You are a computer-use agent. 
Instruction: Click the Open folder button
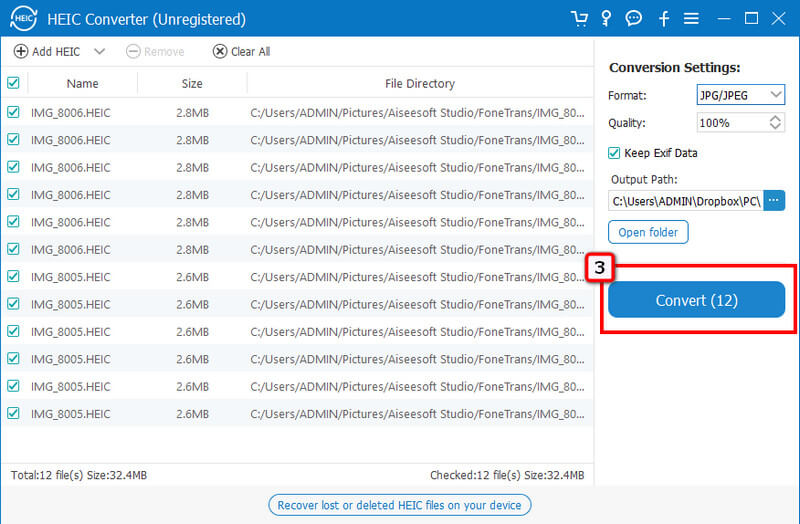[648, 232]
